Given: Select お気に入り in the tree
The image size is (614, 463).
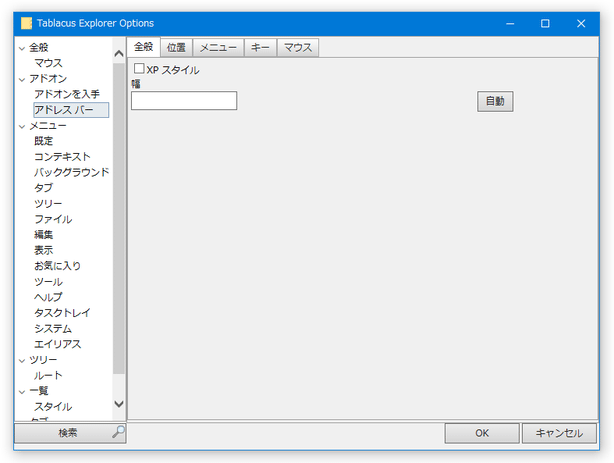Looking at the screenshot, I should [58, 266].
